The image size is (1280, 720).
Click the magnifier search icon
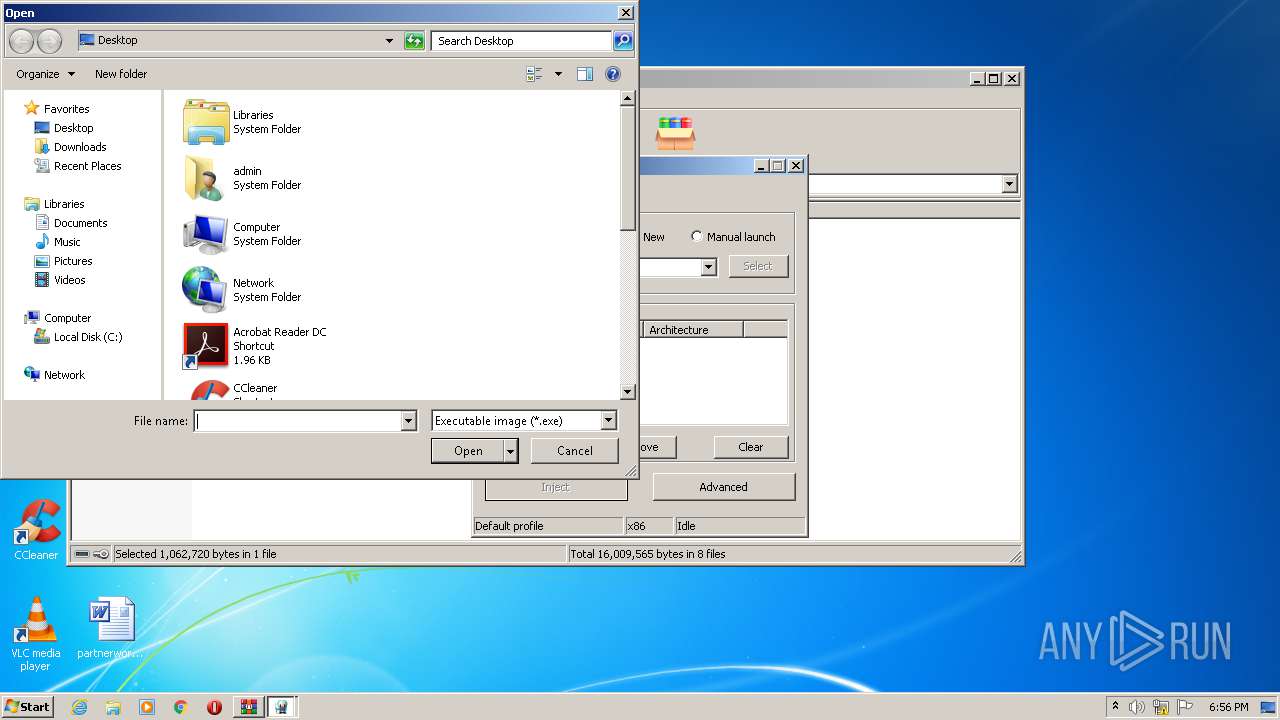[x=623, y=41]
